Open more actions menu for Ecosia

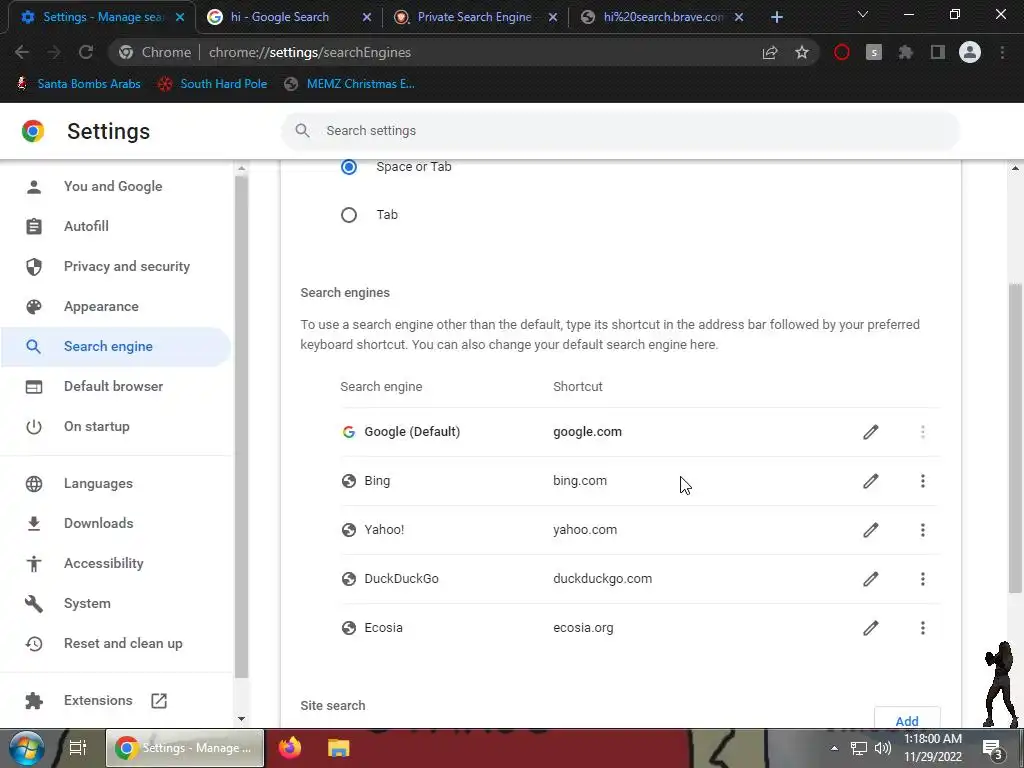(x=922, y=628)
